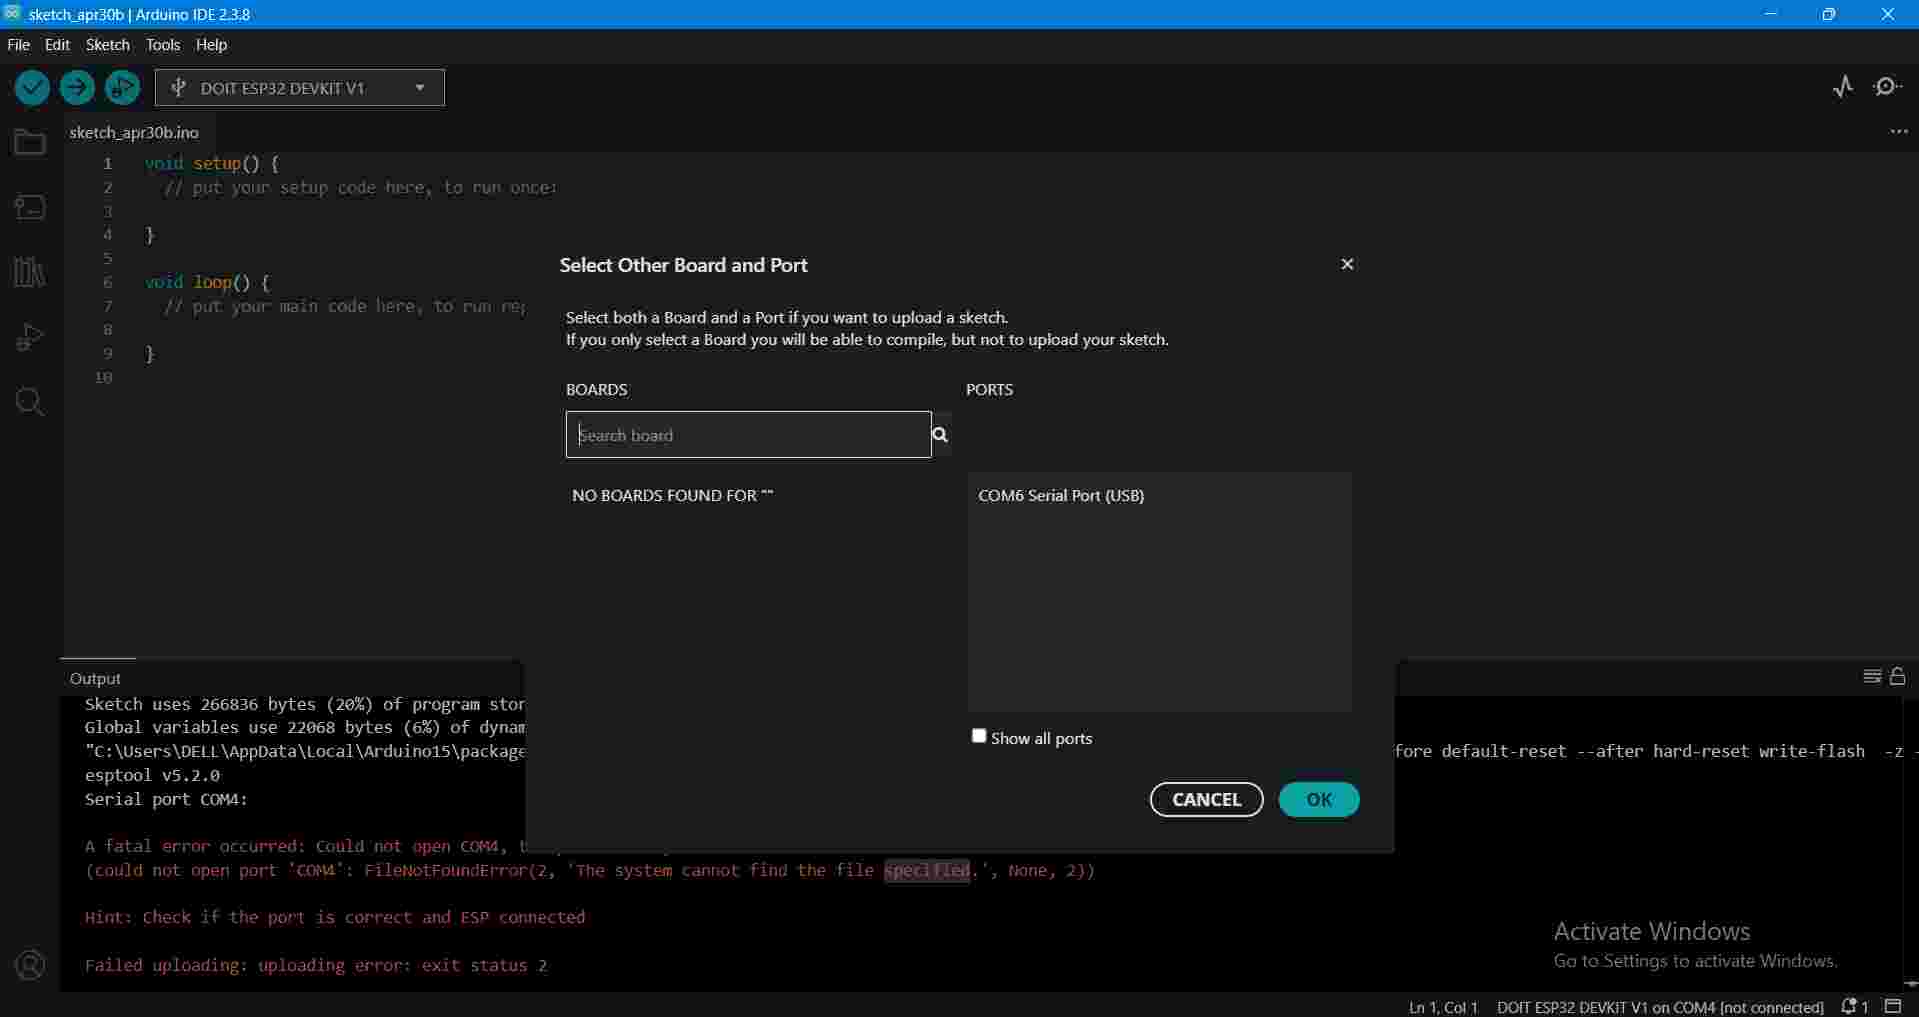Screen dimensions: 1919x1017
Task: Click the magnifier icon beside Search board
Action: tap(940, 434)
